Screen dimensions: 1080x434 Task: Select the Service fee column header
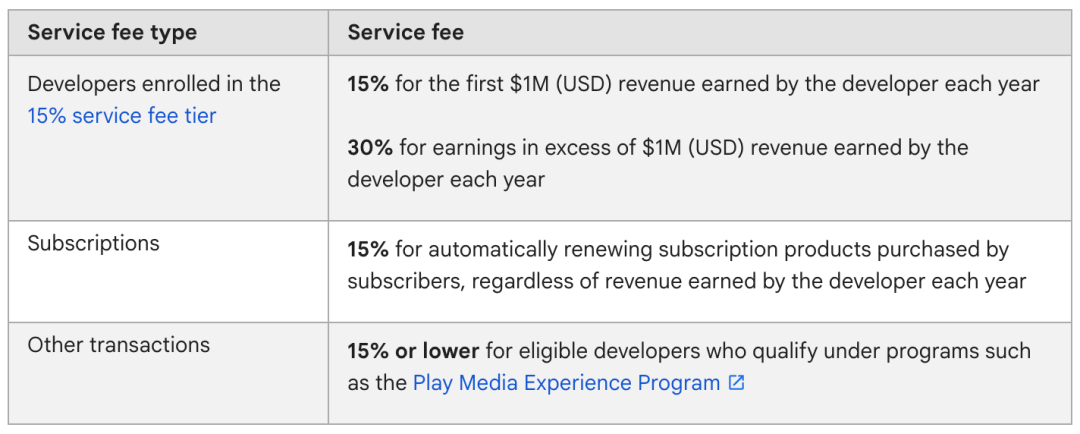406,32
